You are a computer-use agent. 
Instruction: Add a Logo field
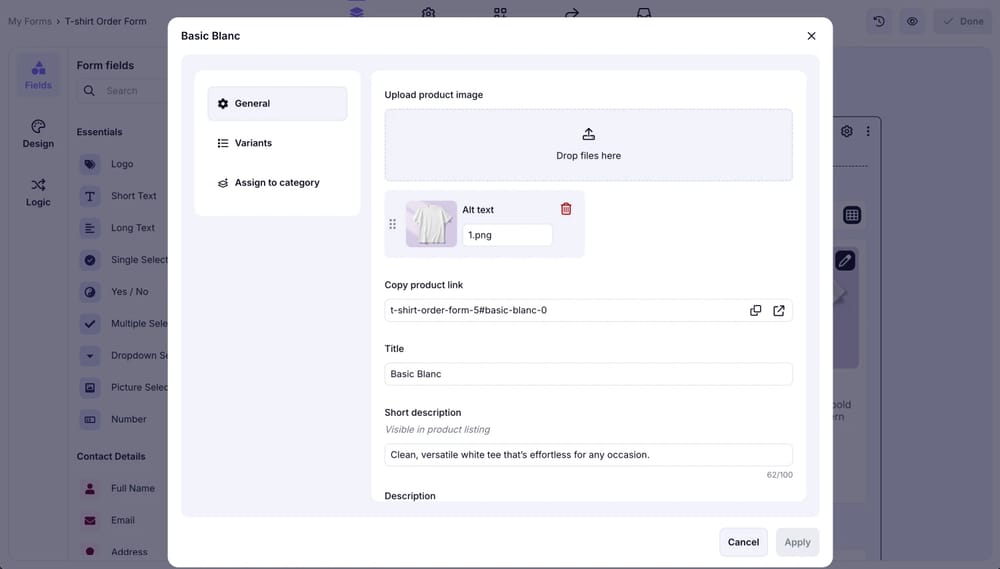pyautogui.click(x=122, y=164)
